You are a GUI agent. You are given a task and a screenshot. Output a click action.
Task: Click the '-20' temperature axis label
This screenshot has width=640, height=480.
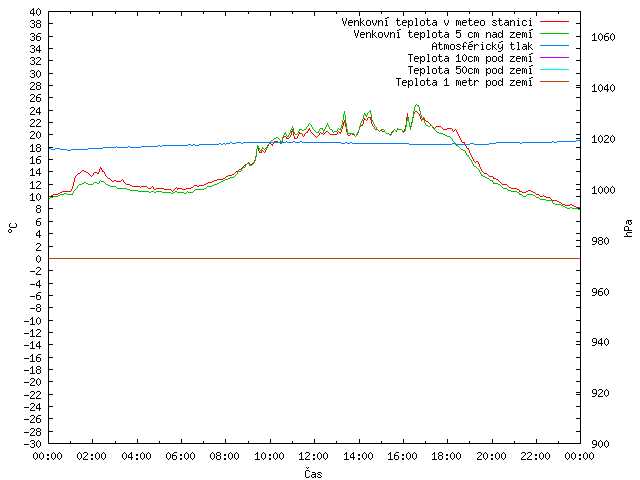32,382
